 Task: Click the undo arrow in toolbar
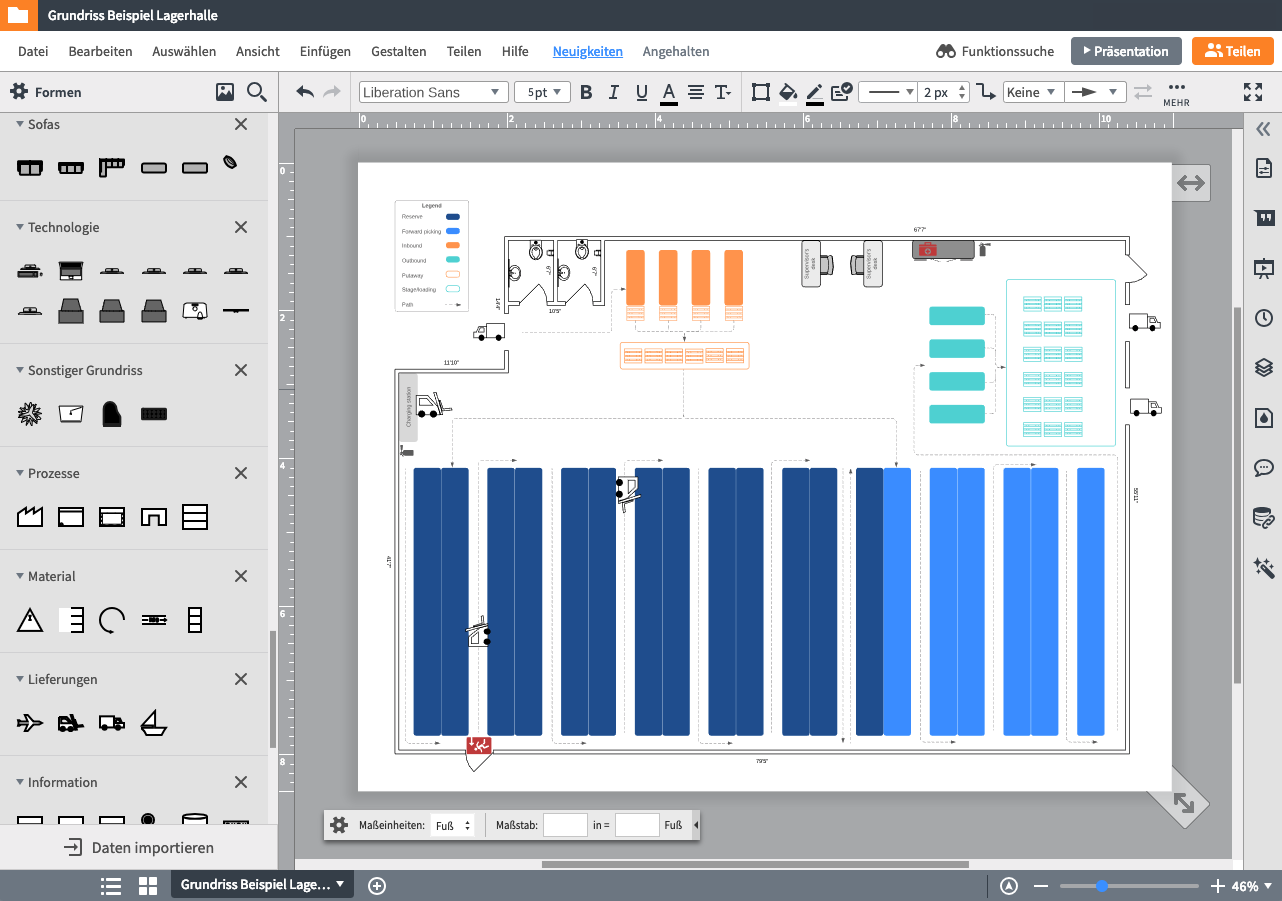click(305, 92)
